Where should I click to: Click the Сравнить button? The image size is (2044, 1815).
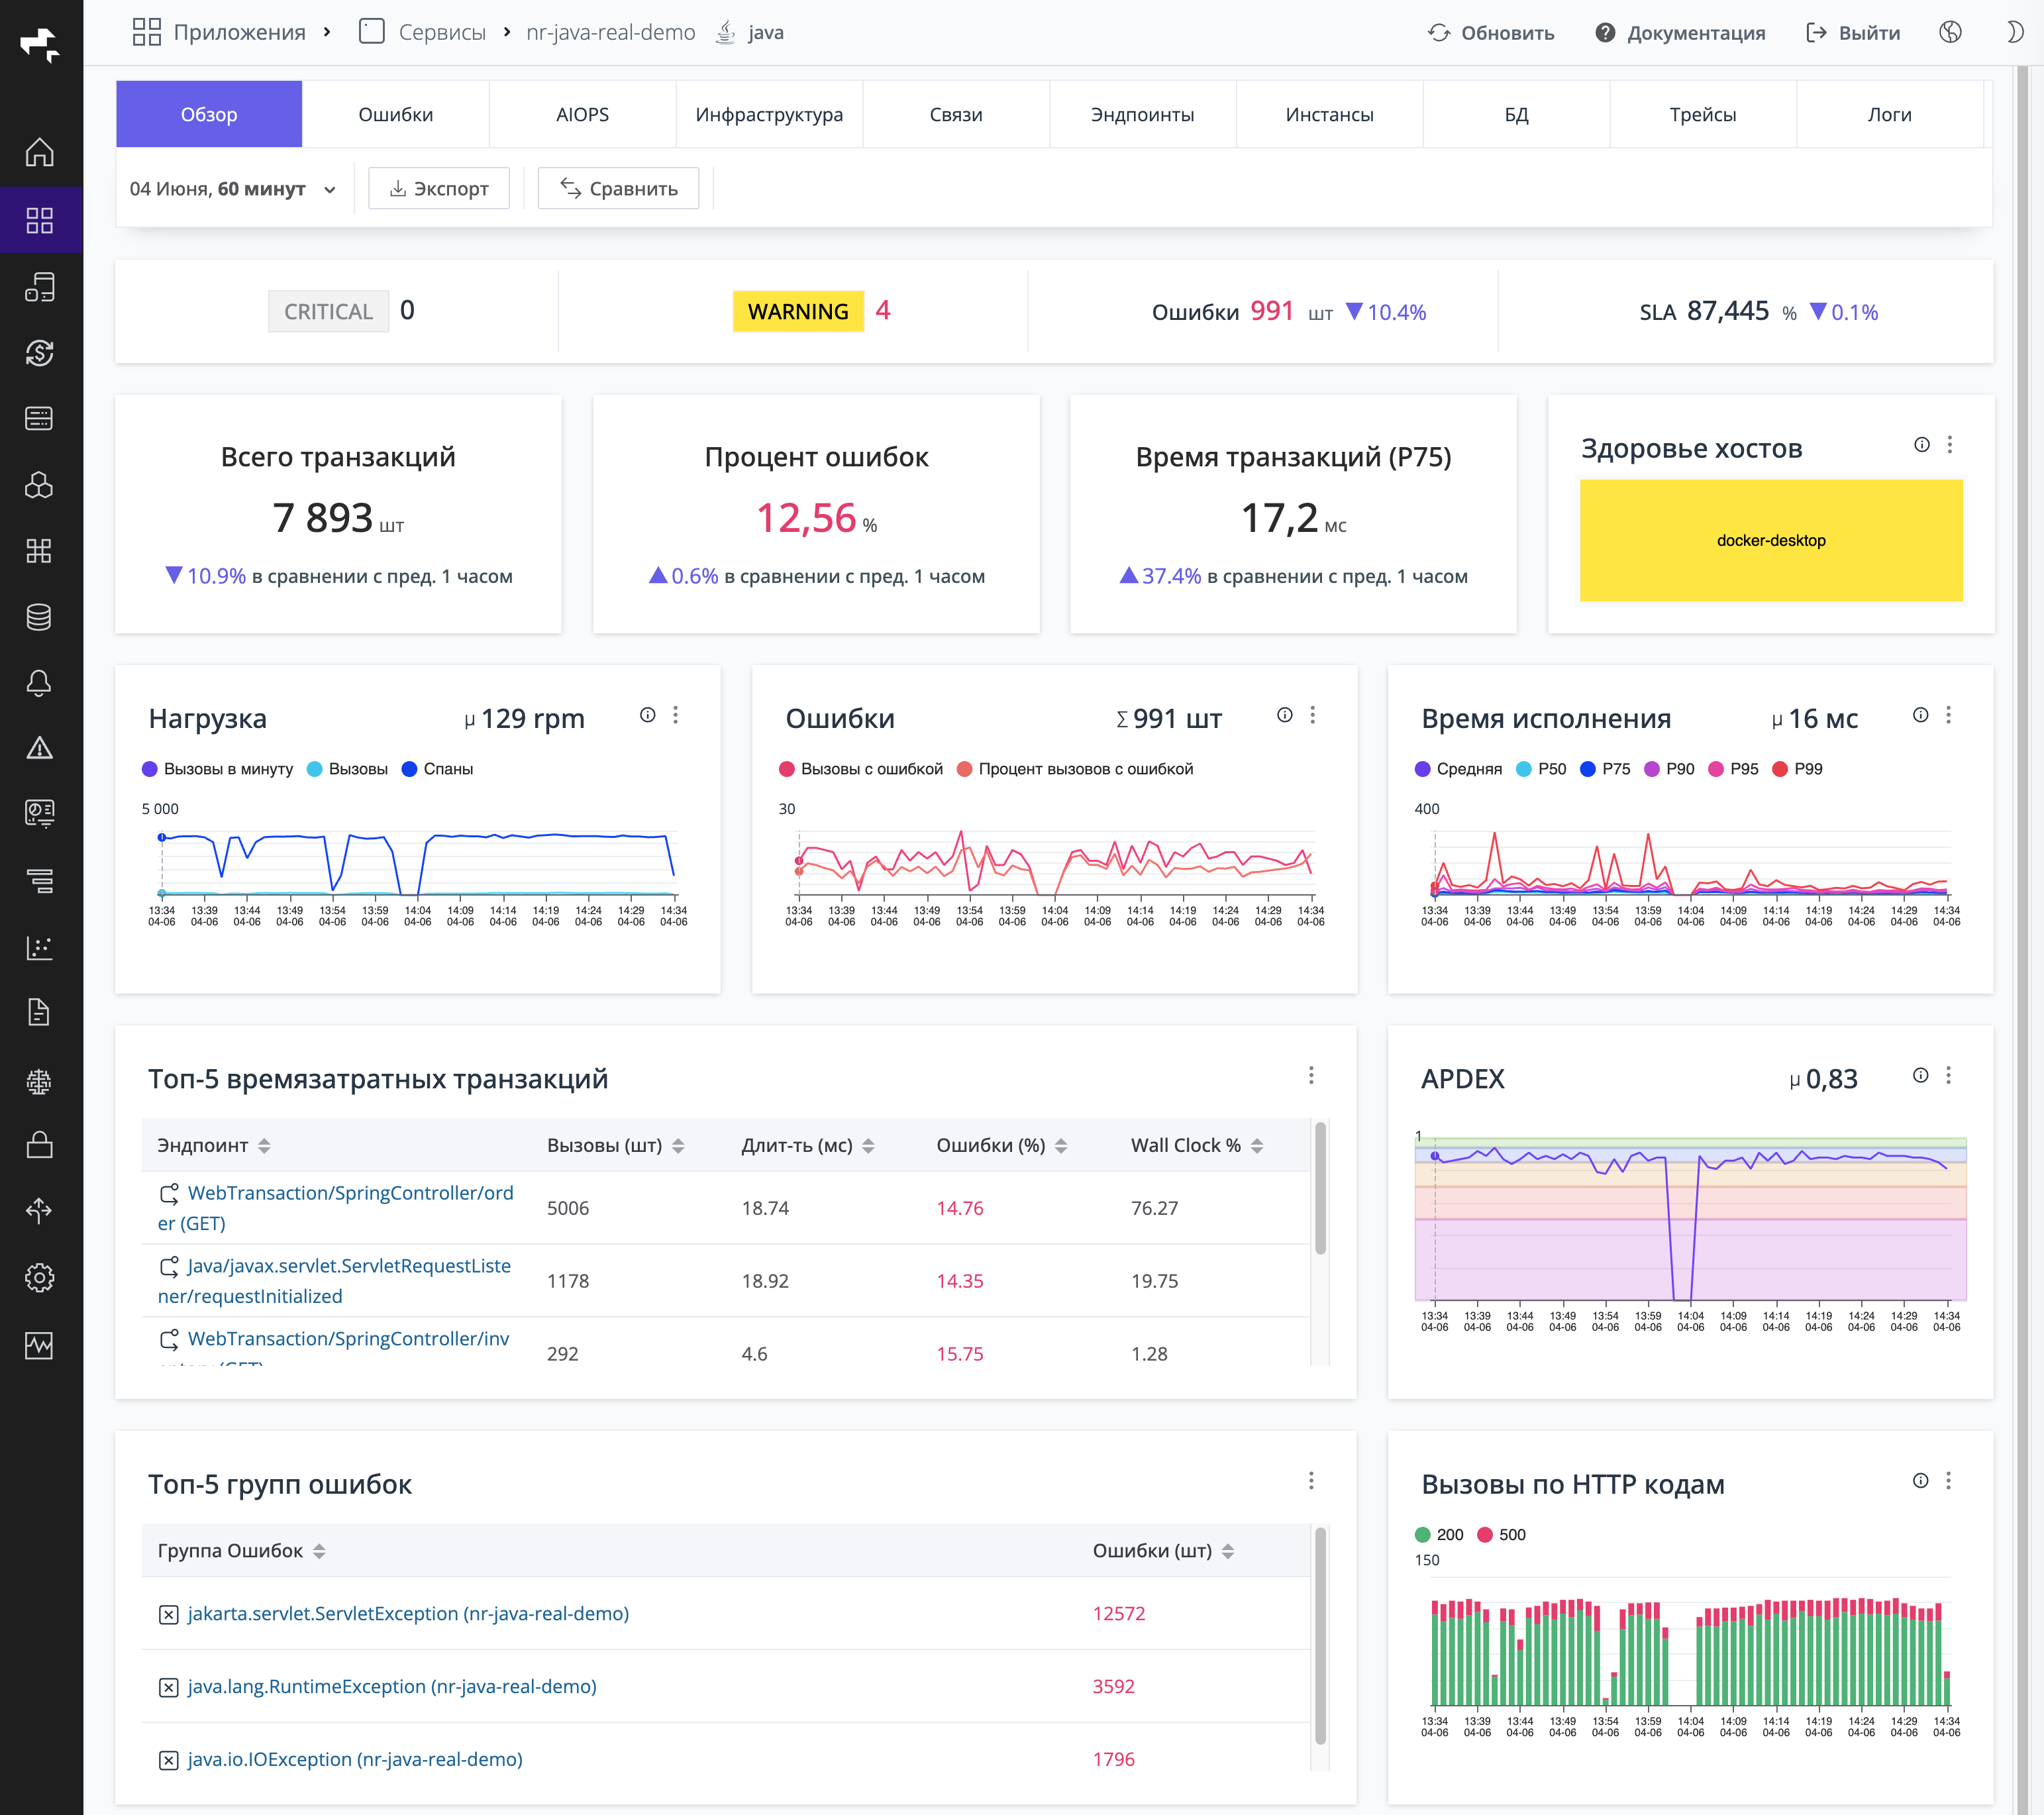[x=618, y=188]
